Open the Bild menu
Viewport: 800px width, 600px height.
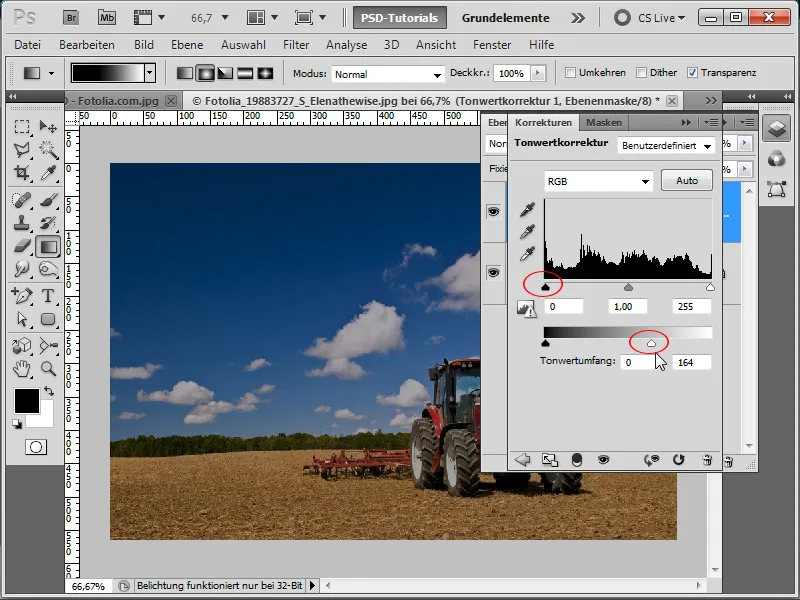(144, 45)
